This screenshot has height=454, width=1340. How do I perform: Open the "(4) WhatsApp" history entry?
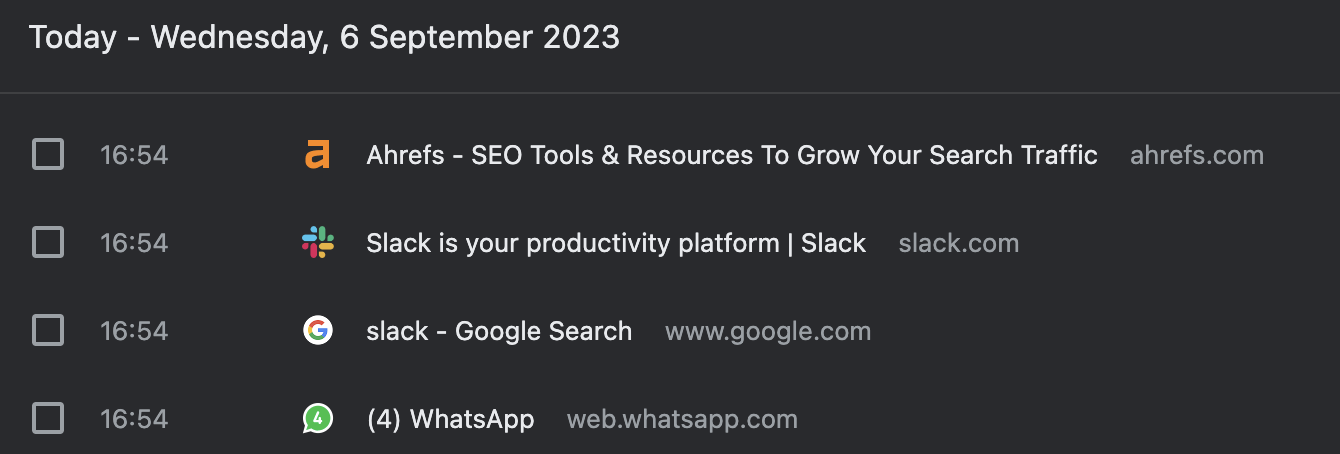click(x=450, y=419)
